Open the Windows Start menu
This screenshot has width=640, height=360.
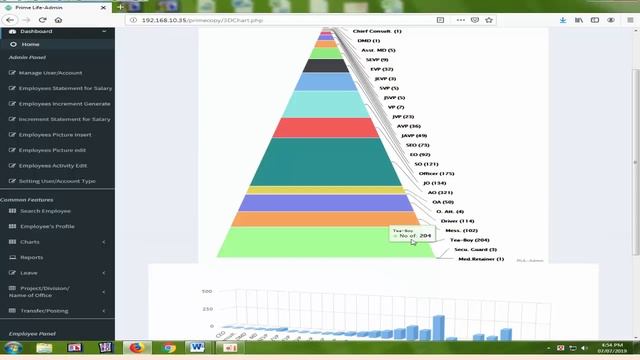coord(13,348)
